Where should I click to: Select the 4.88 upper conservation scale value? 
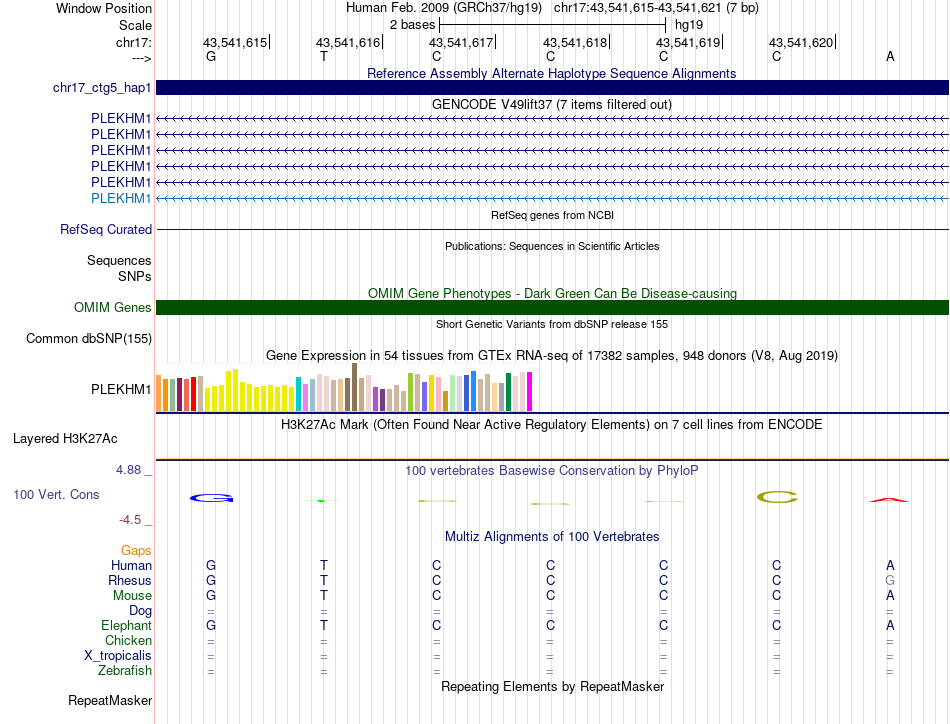[x=128, y=470]
